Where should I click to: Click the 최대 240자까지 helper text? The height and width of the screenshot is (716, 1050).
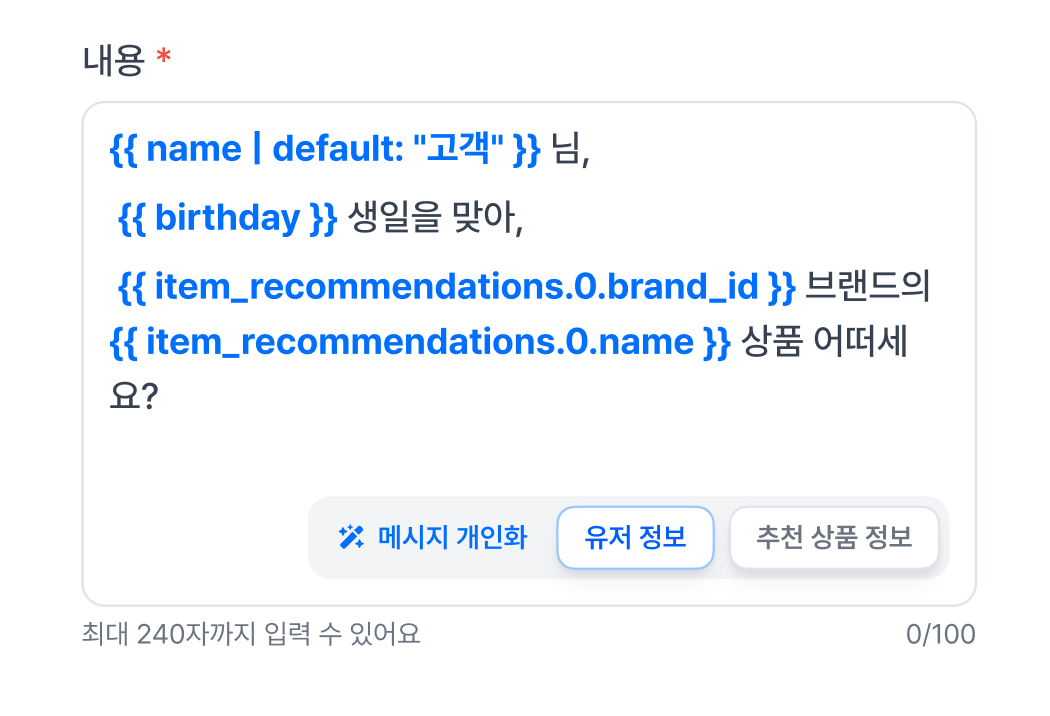(x=251, y=634)
